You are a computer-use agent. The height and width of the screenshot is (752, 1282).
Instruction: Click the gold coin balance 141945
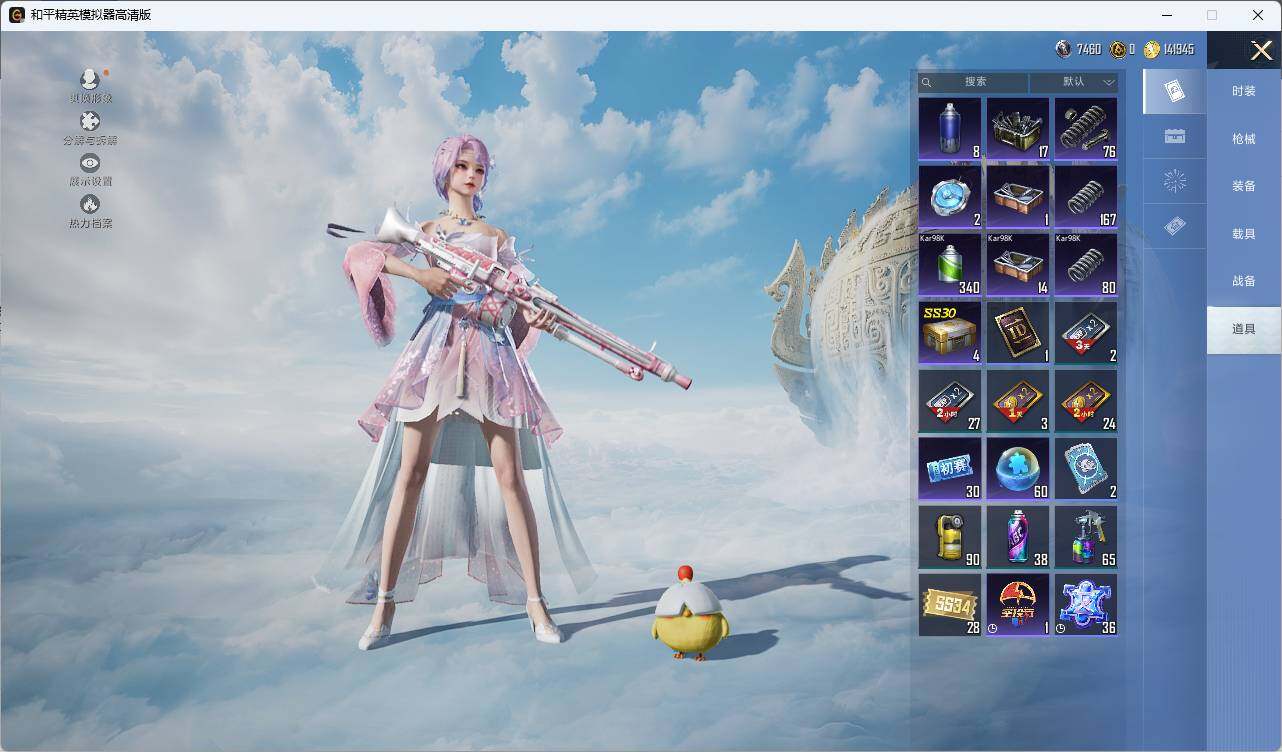(1168, 49)
